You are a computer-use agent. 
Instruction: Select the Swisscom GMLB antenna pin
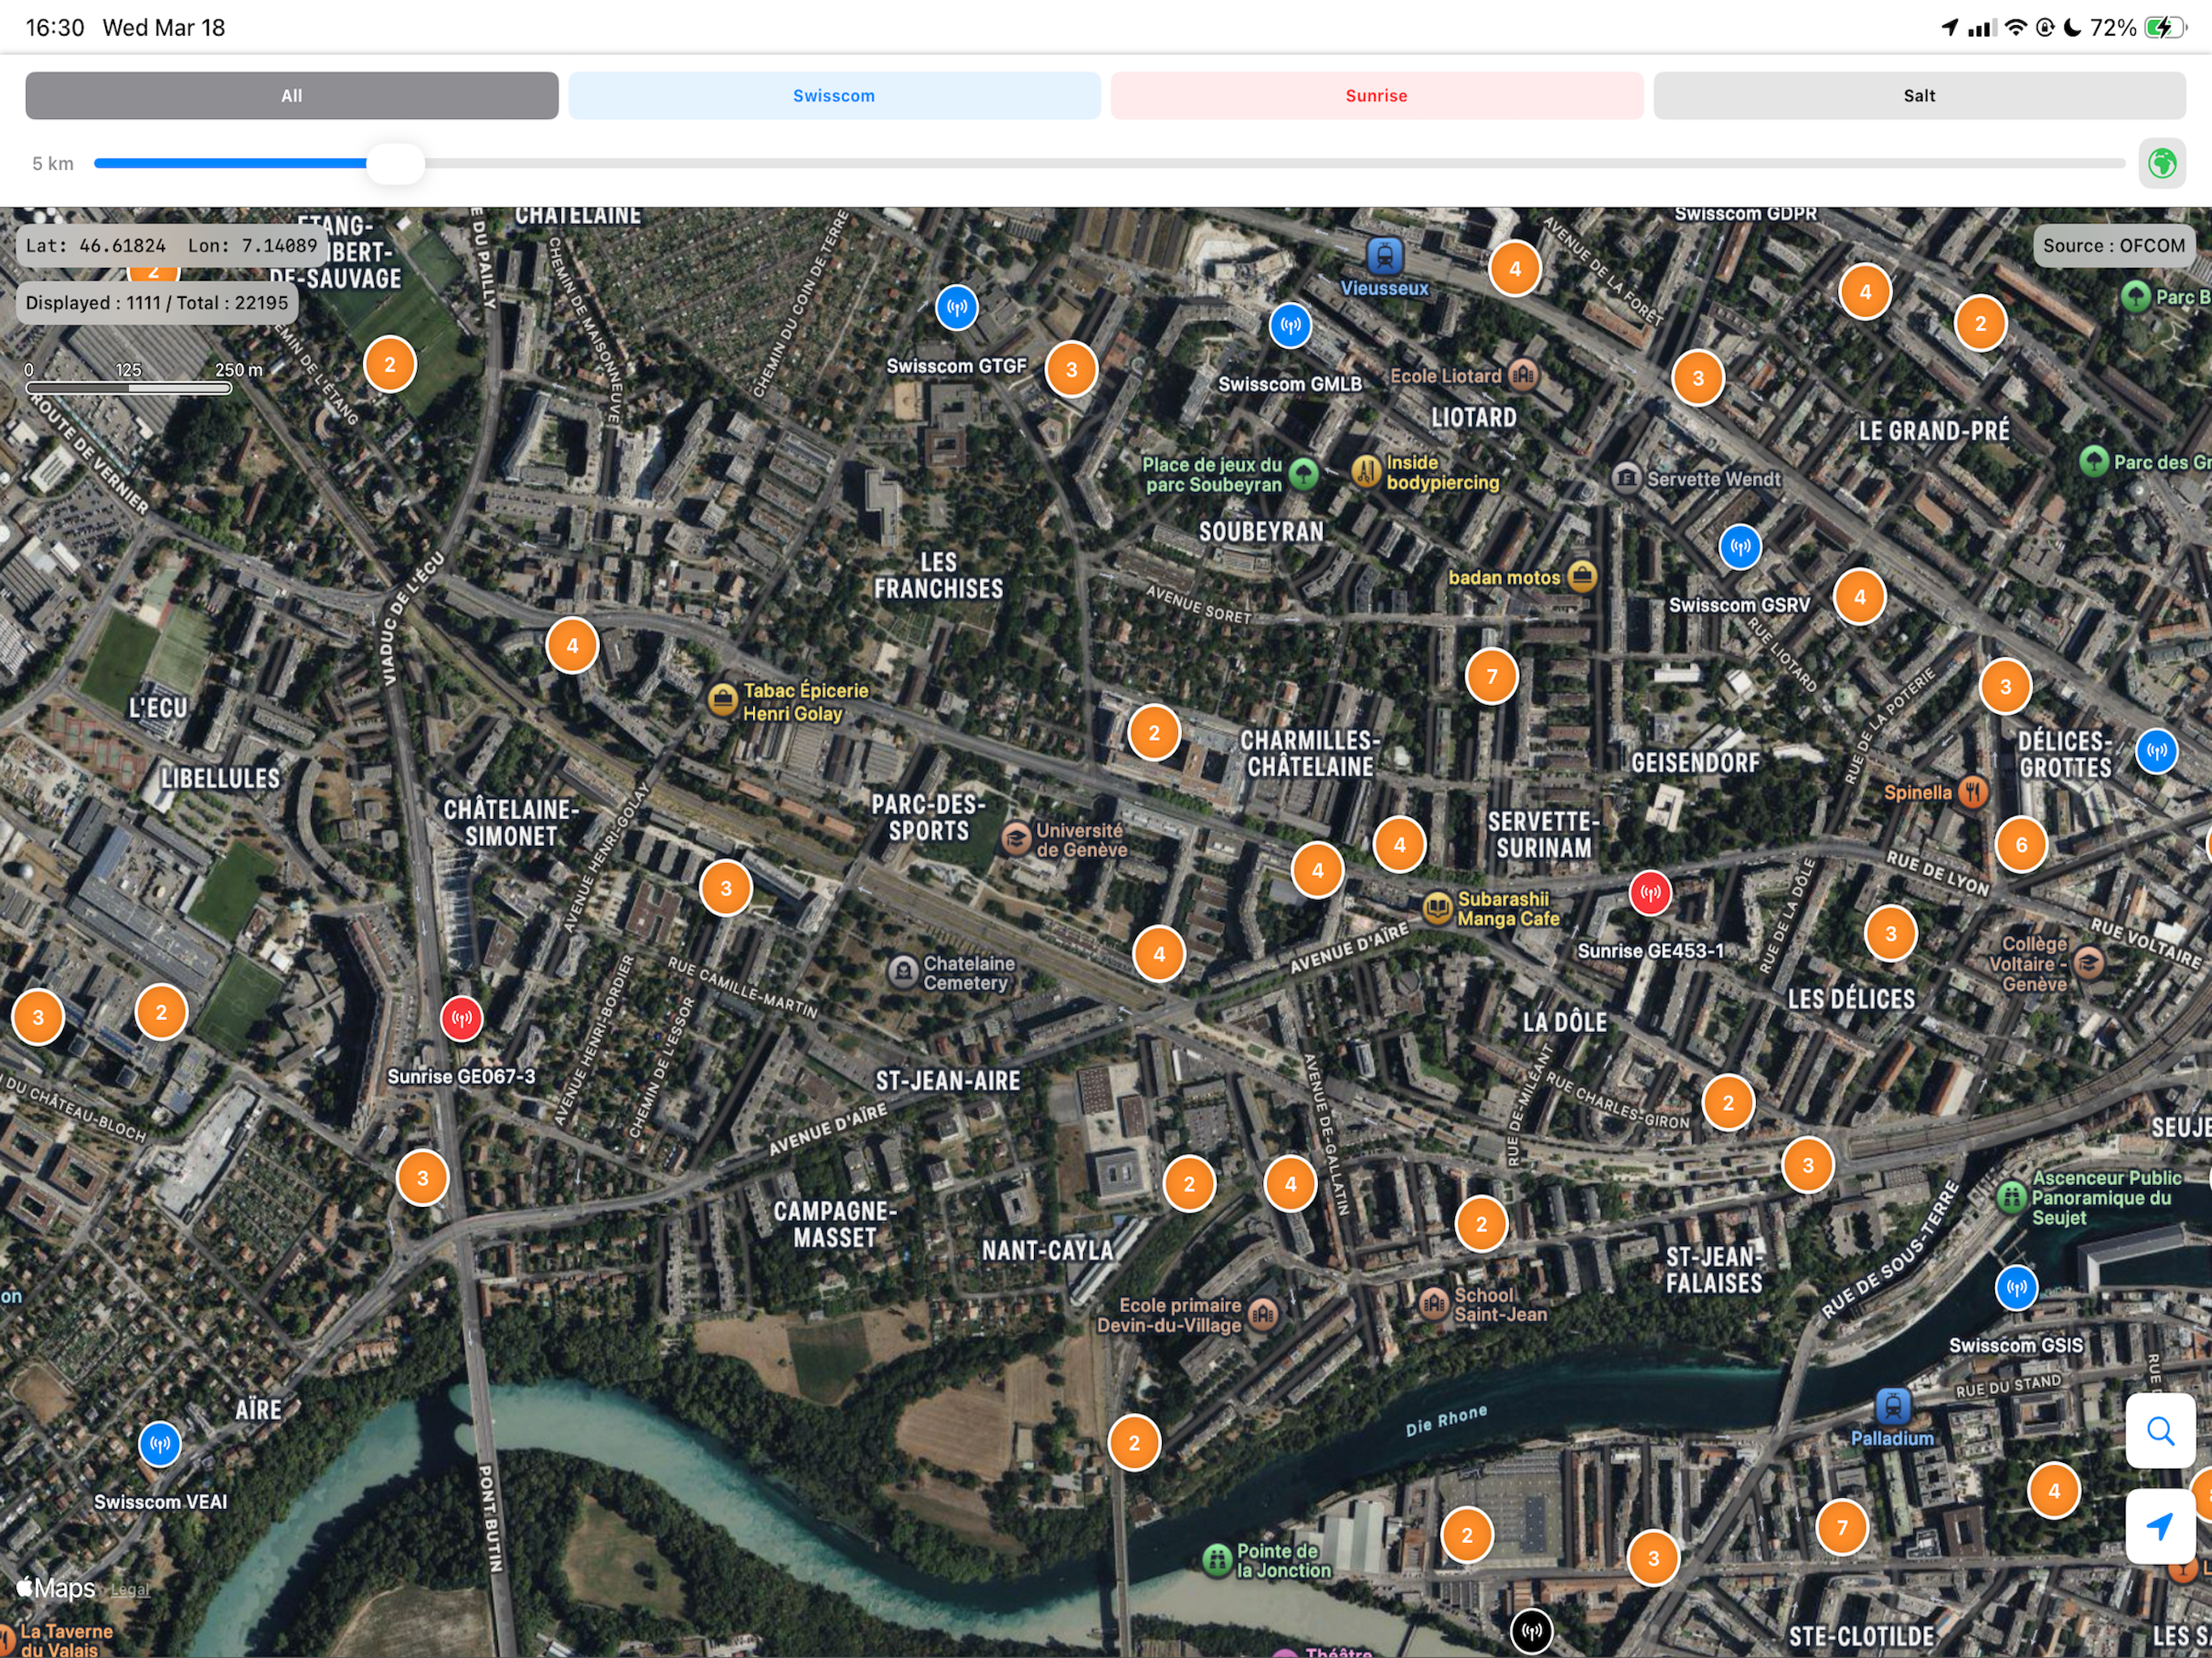coord(1291,326)
